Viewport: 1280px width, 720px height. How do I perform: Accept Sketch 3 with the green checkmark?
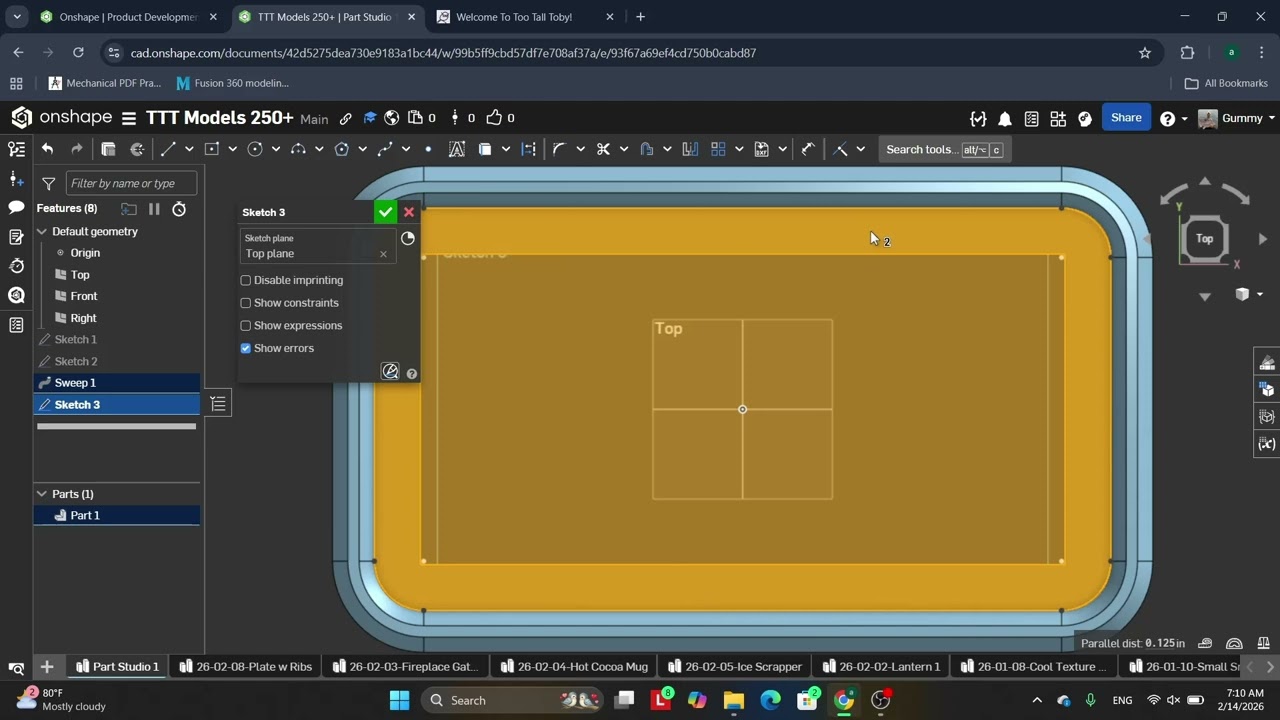coord(385,212)
